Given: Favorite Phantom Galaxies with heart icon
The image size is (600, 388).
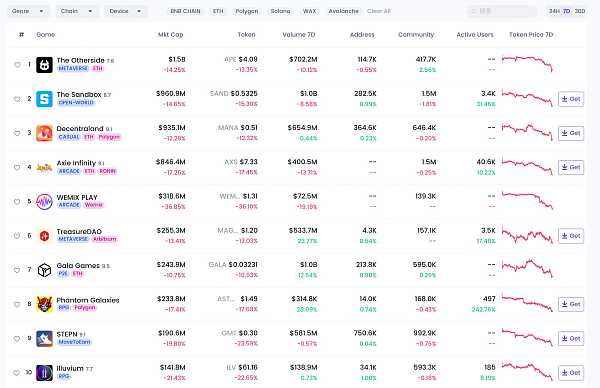Looking at the screenshot, I should (x=17, y=304).
